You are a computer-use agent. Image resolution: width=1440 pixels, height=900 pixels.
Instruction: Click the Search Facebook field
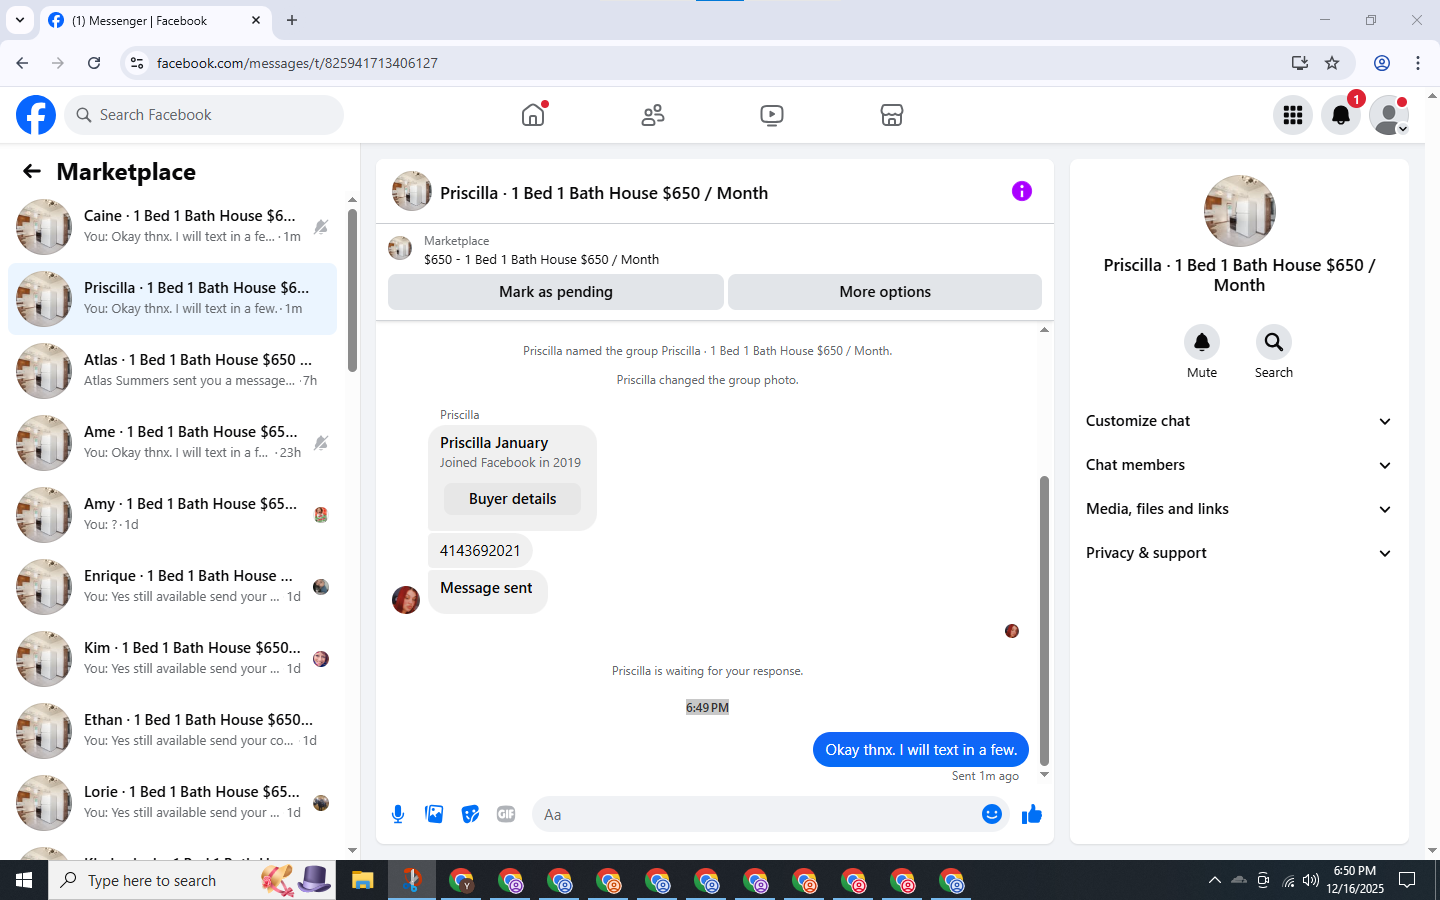click(x=204, y=115)
